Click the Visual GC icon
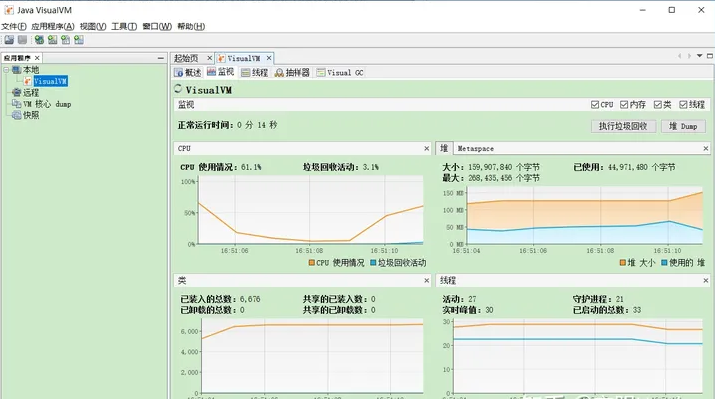 [321, 73]
